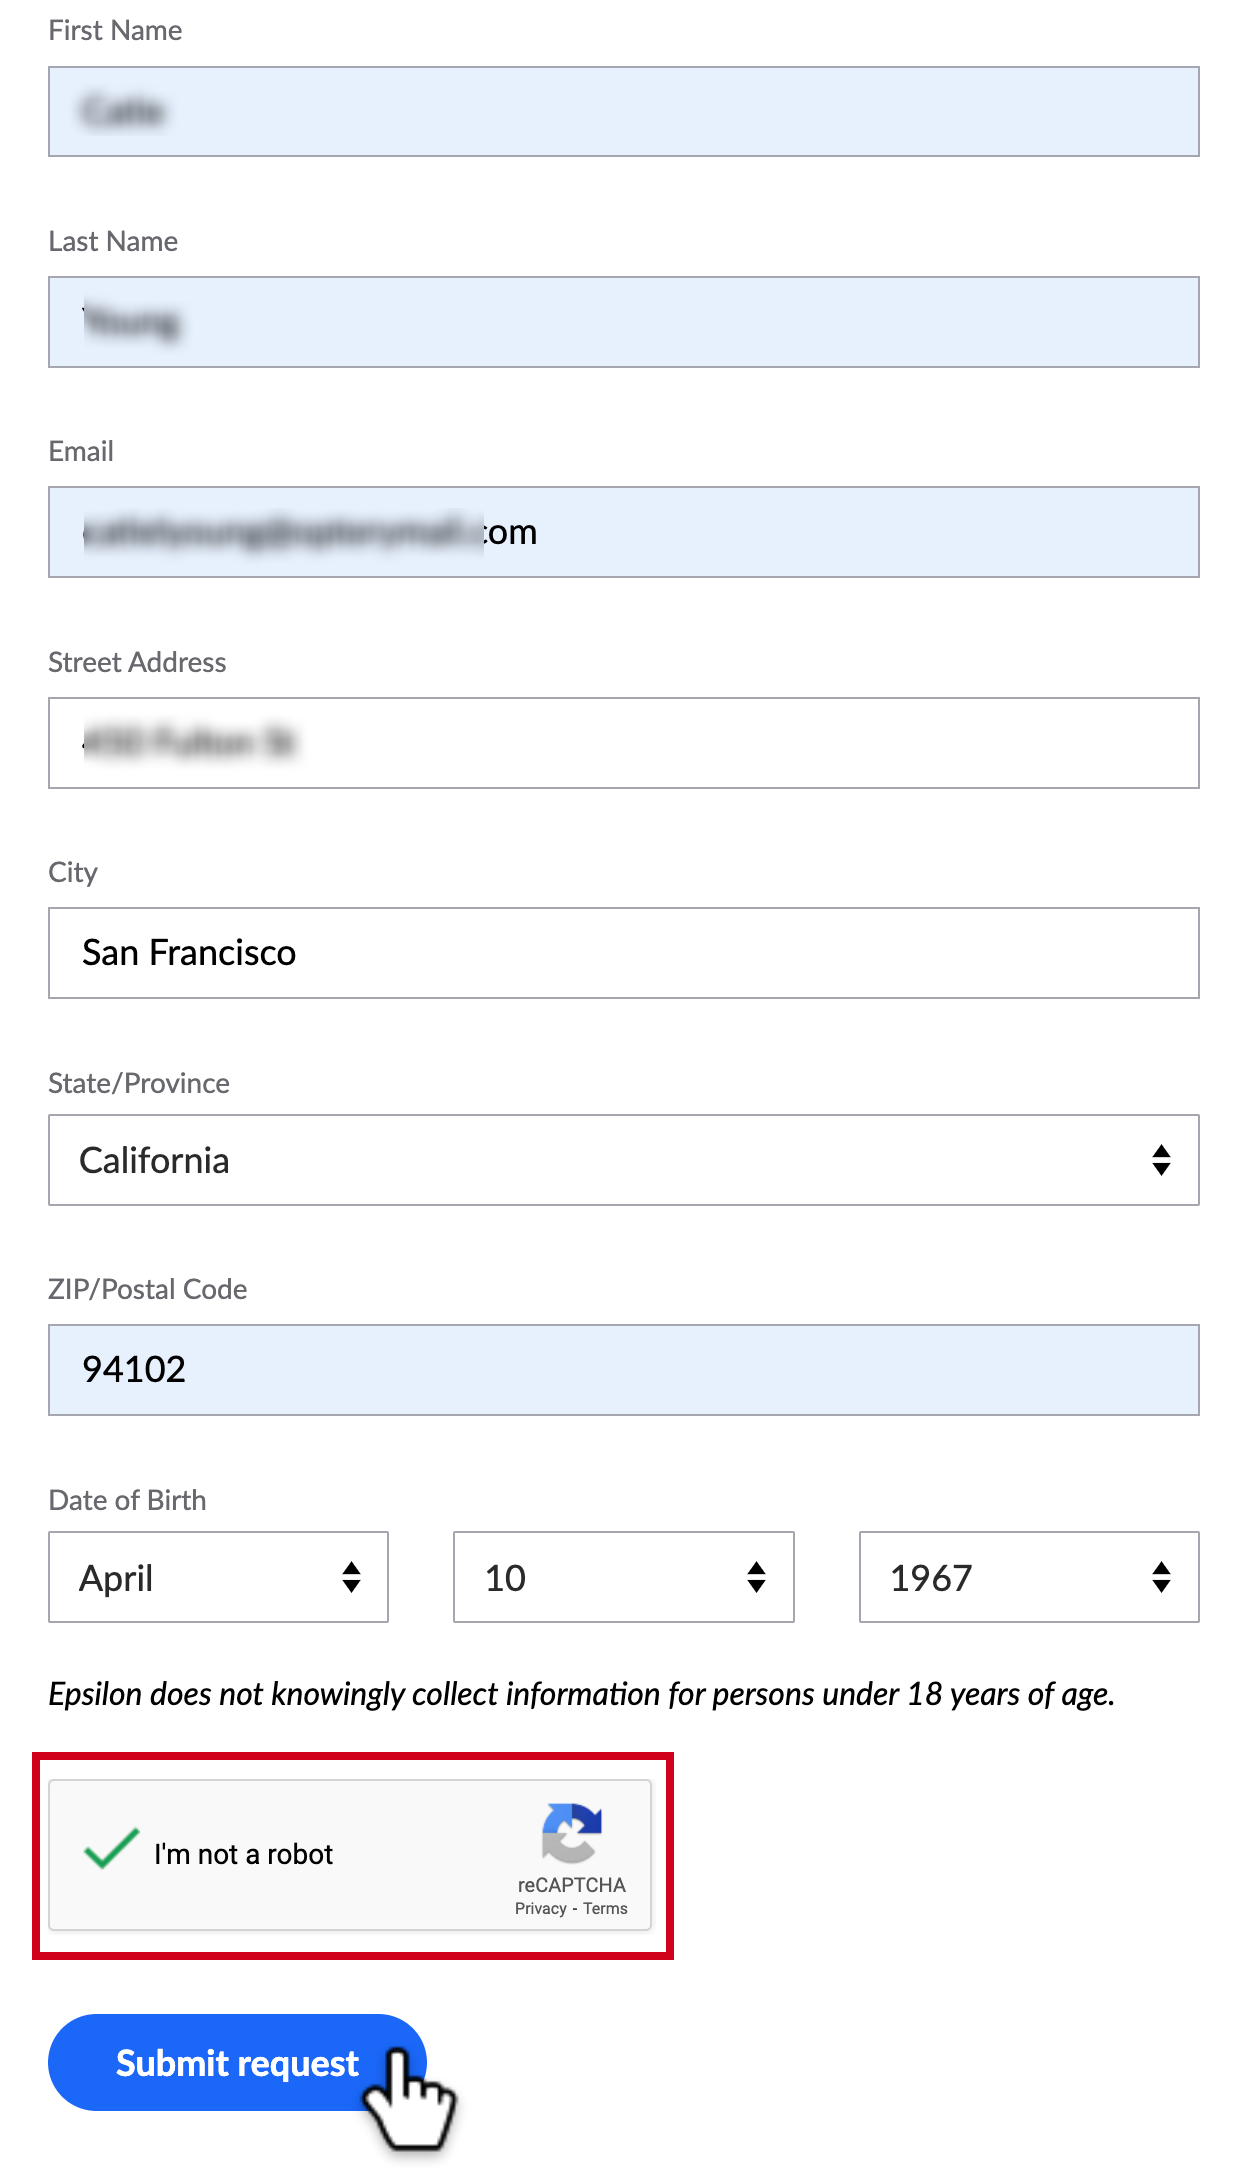This screenshot has width=1246, height=2174.
Task: Click the Submit request button
Action: [x=238, y=2062]
